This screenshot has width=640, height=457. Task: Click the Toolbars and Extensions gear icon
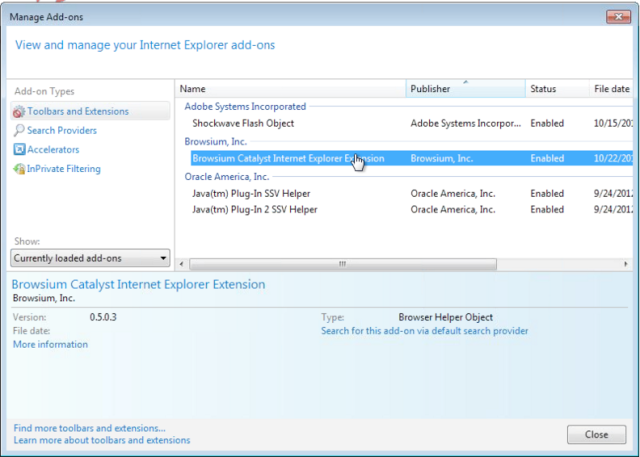(19, 111)
